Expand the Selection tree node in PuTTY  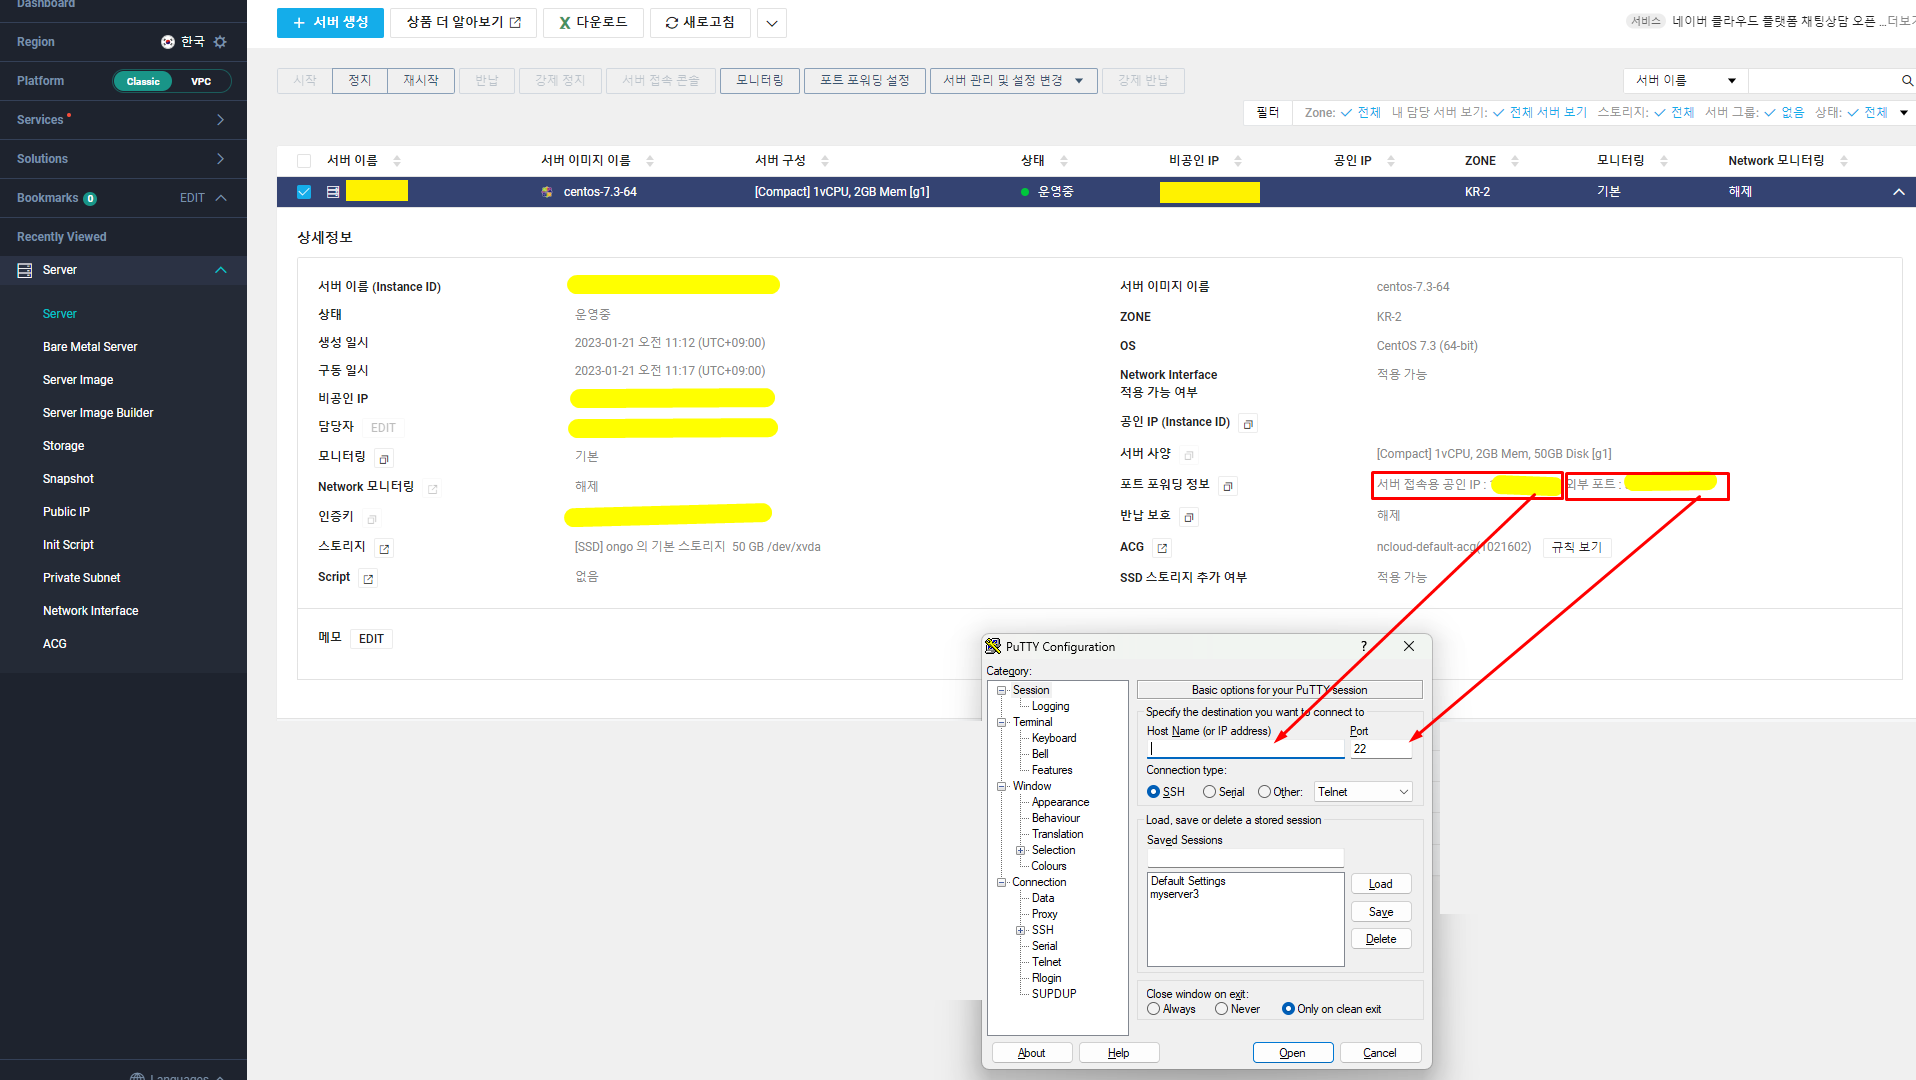point(1021,851)
